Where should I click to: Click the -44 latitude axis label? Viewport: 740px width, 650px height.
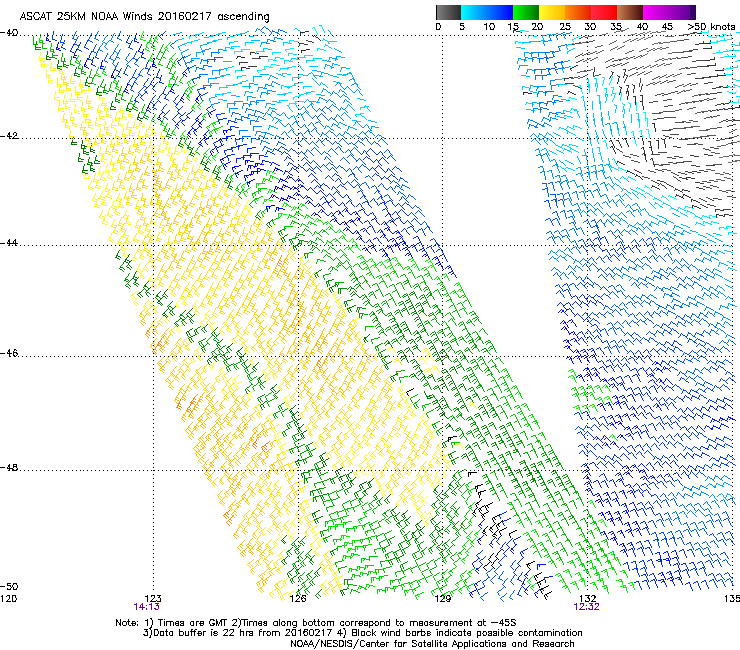[9, 243]
